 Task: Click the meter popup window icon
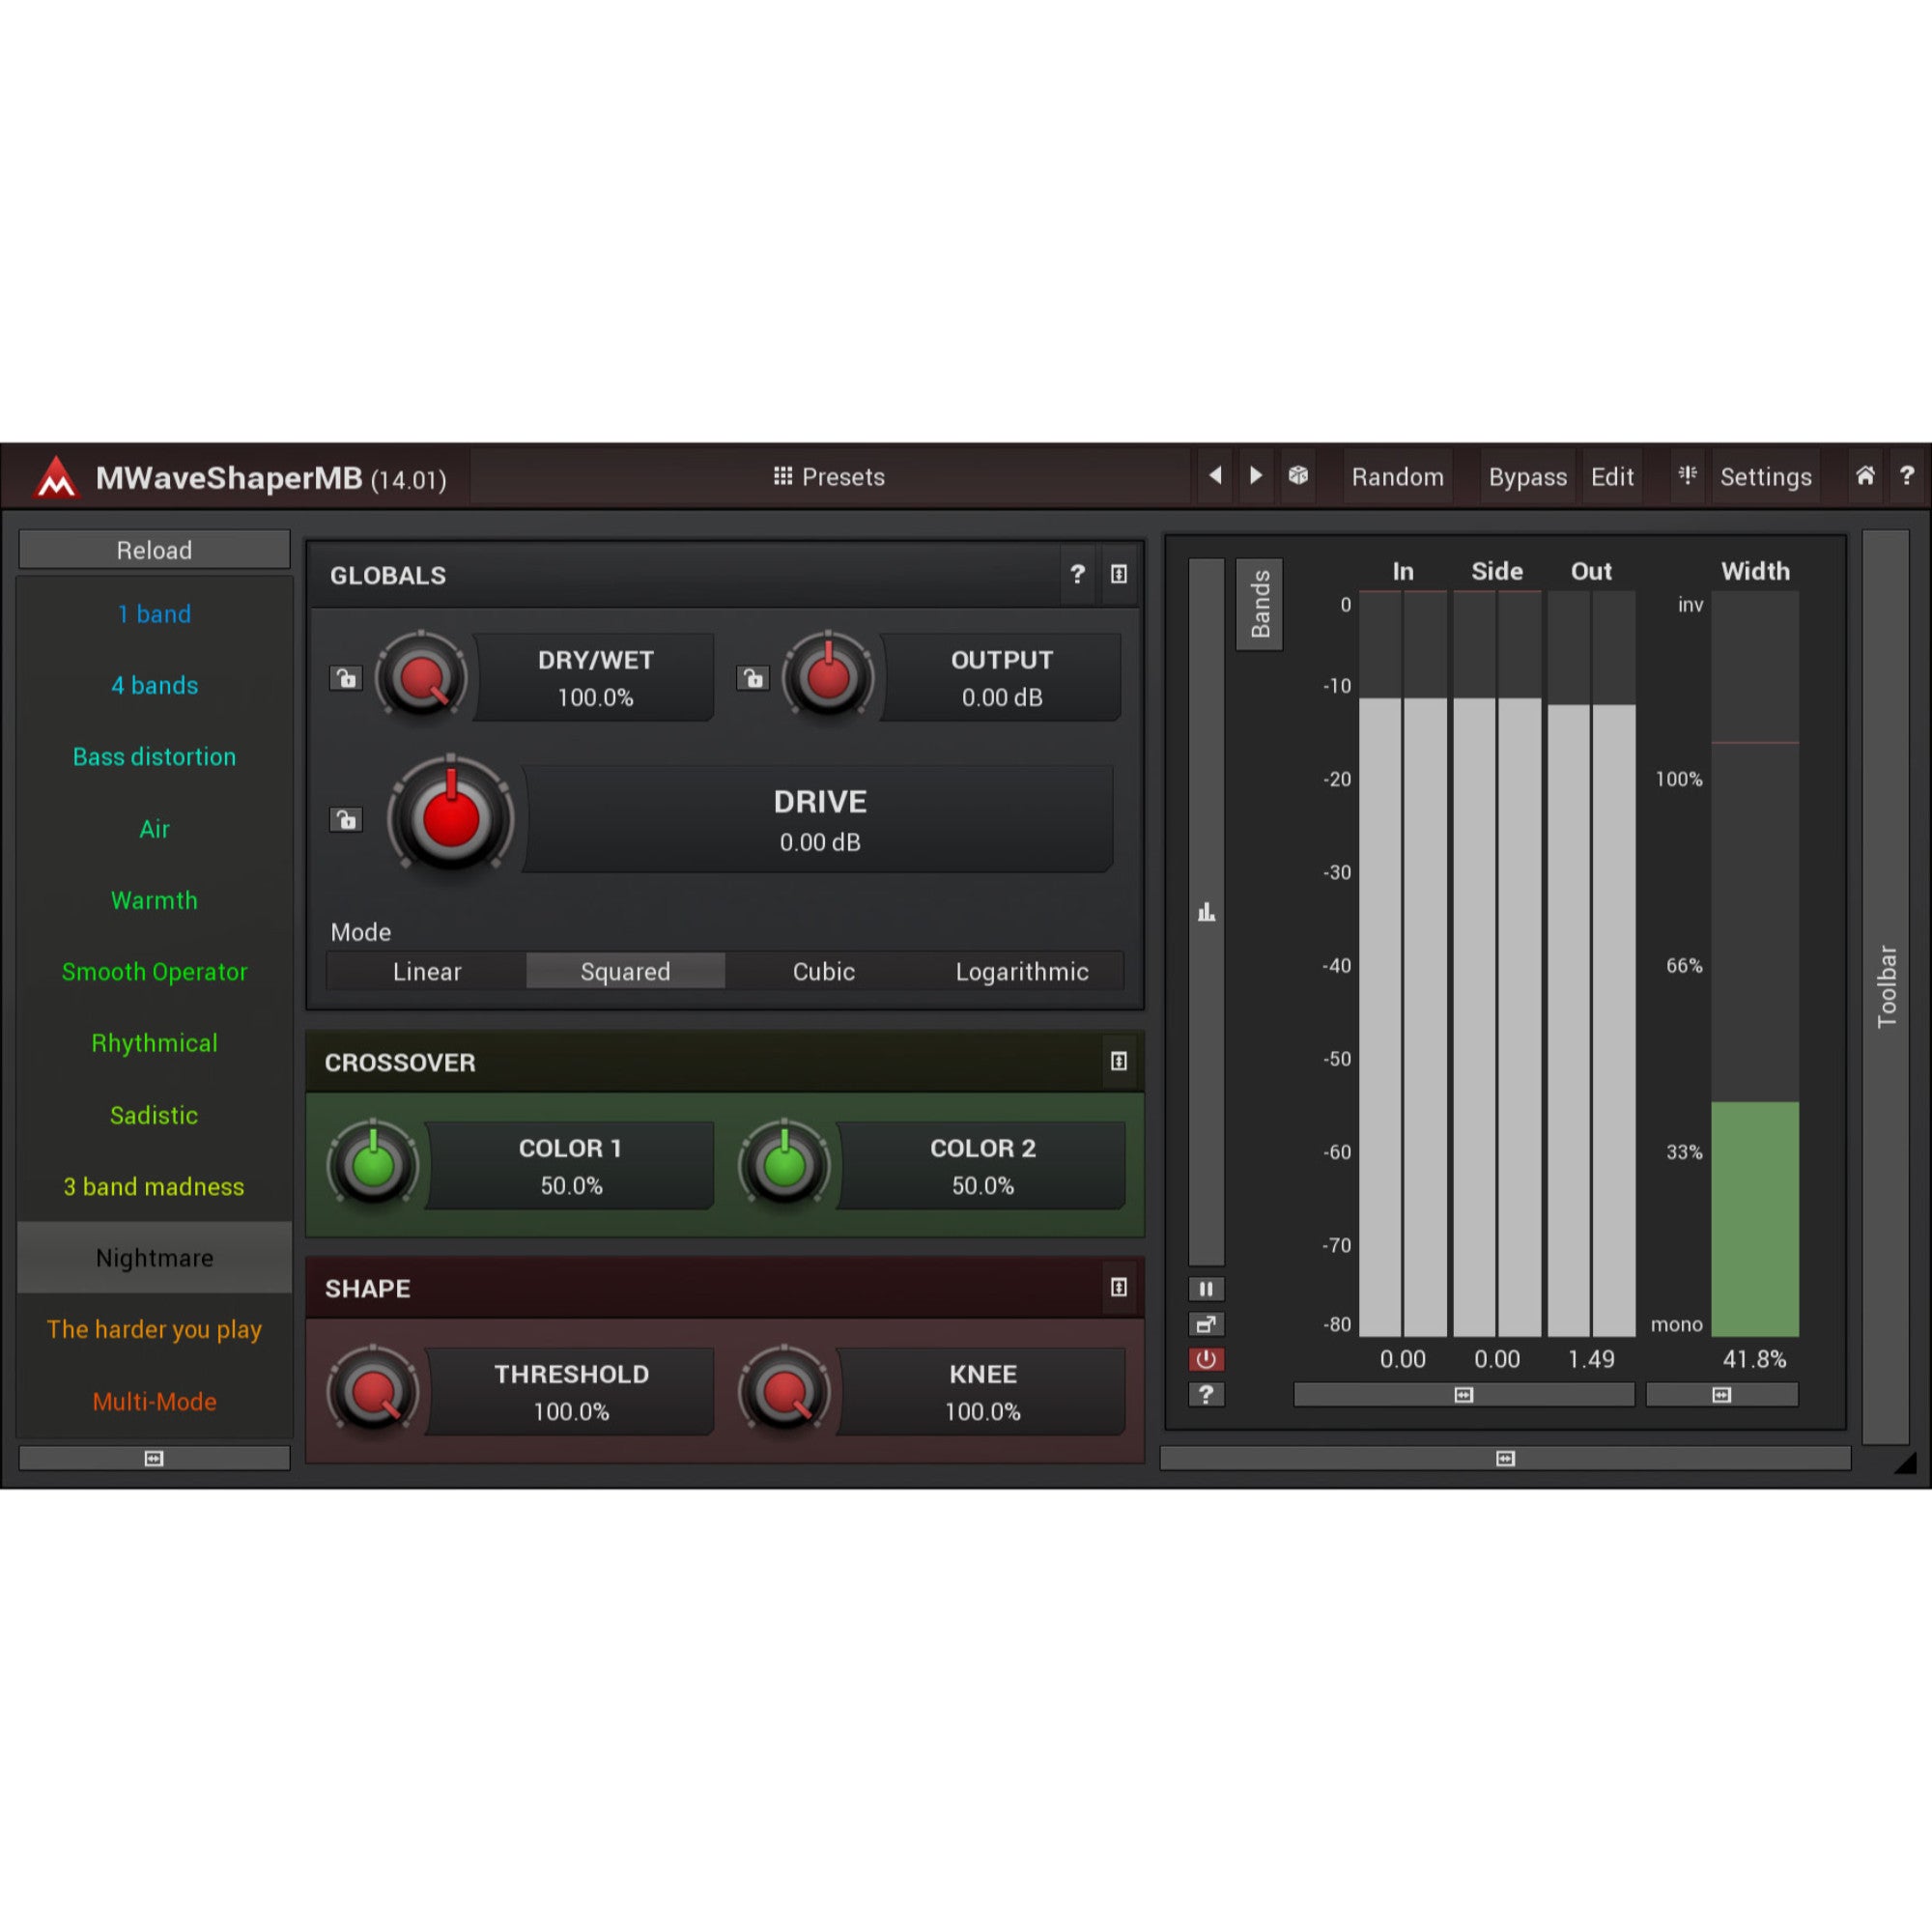(x=1206, y=1324)
